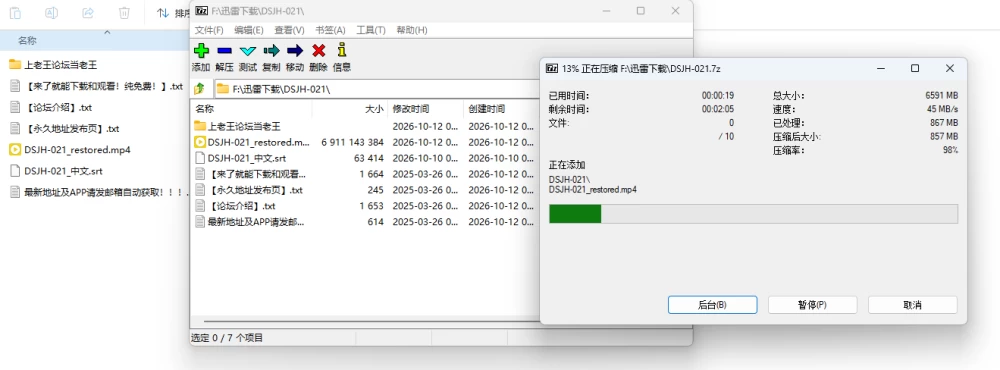Click Explorer delete trash icon

pos(125,13)
